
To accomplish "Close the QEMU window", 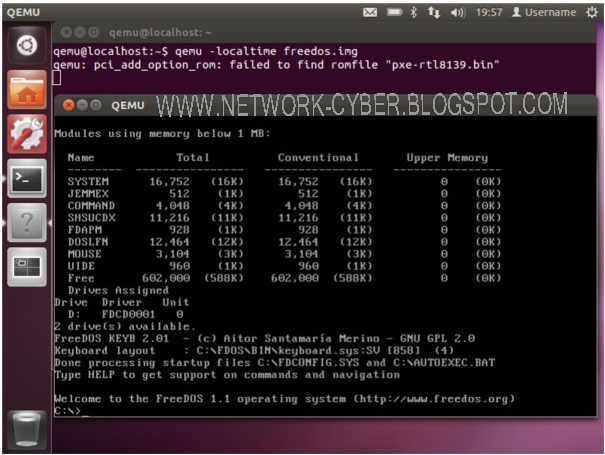I will (x=69, y=105).
